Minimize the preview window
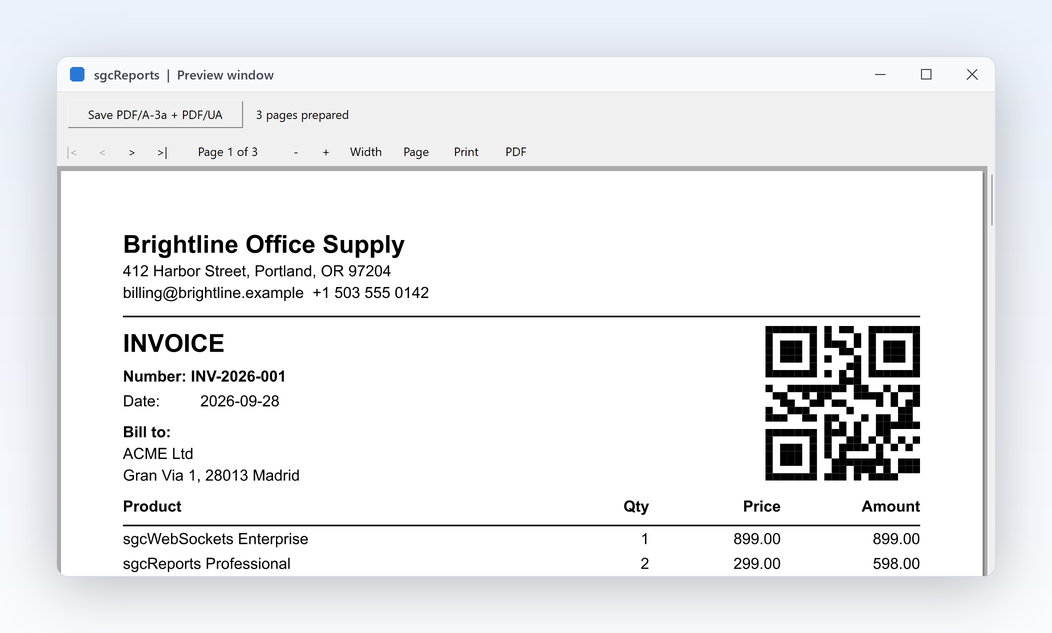 880,75
